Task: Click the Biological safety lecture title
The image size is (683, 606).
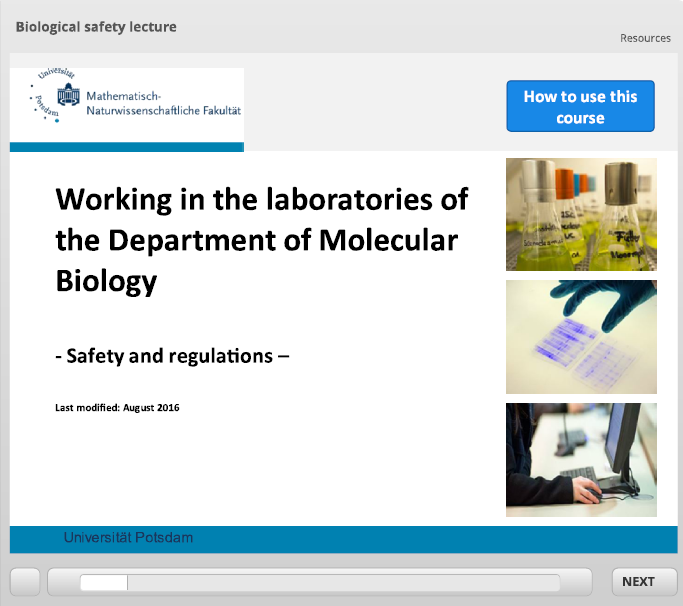Action: (x=96, y=27)
